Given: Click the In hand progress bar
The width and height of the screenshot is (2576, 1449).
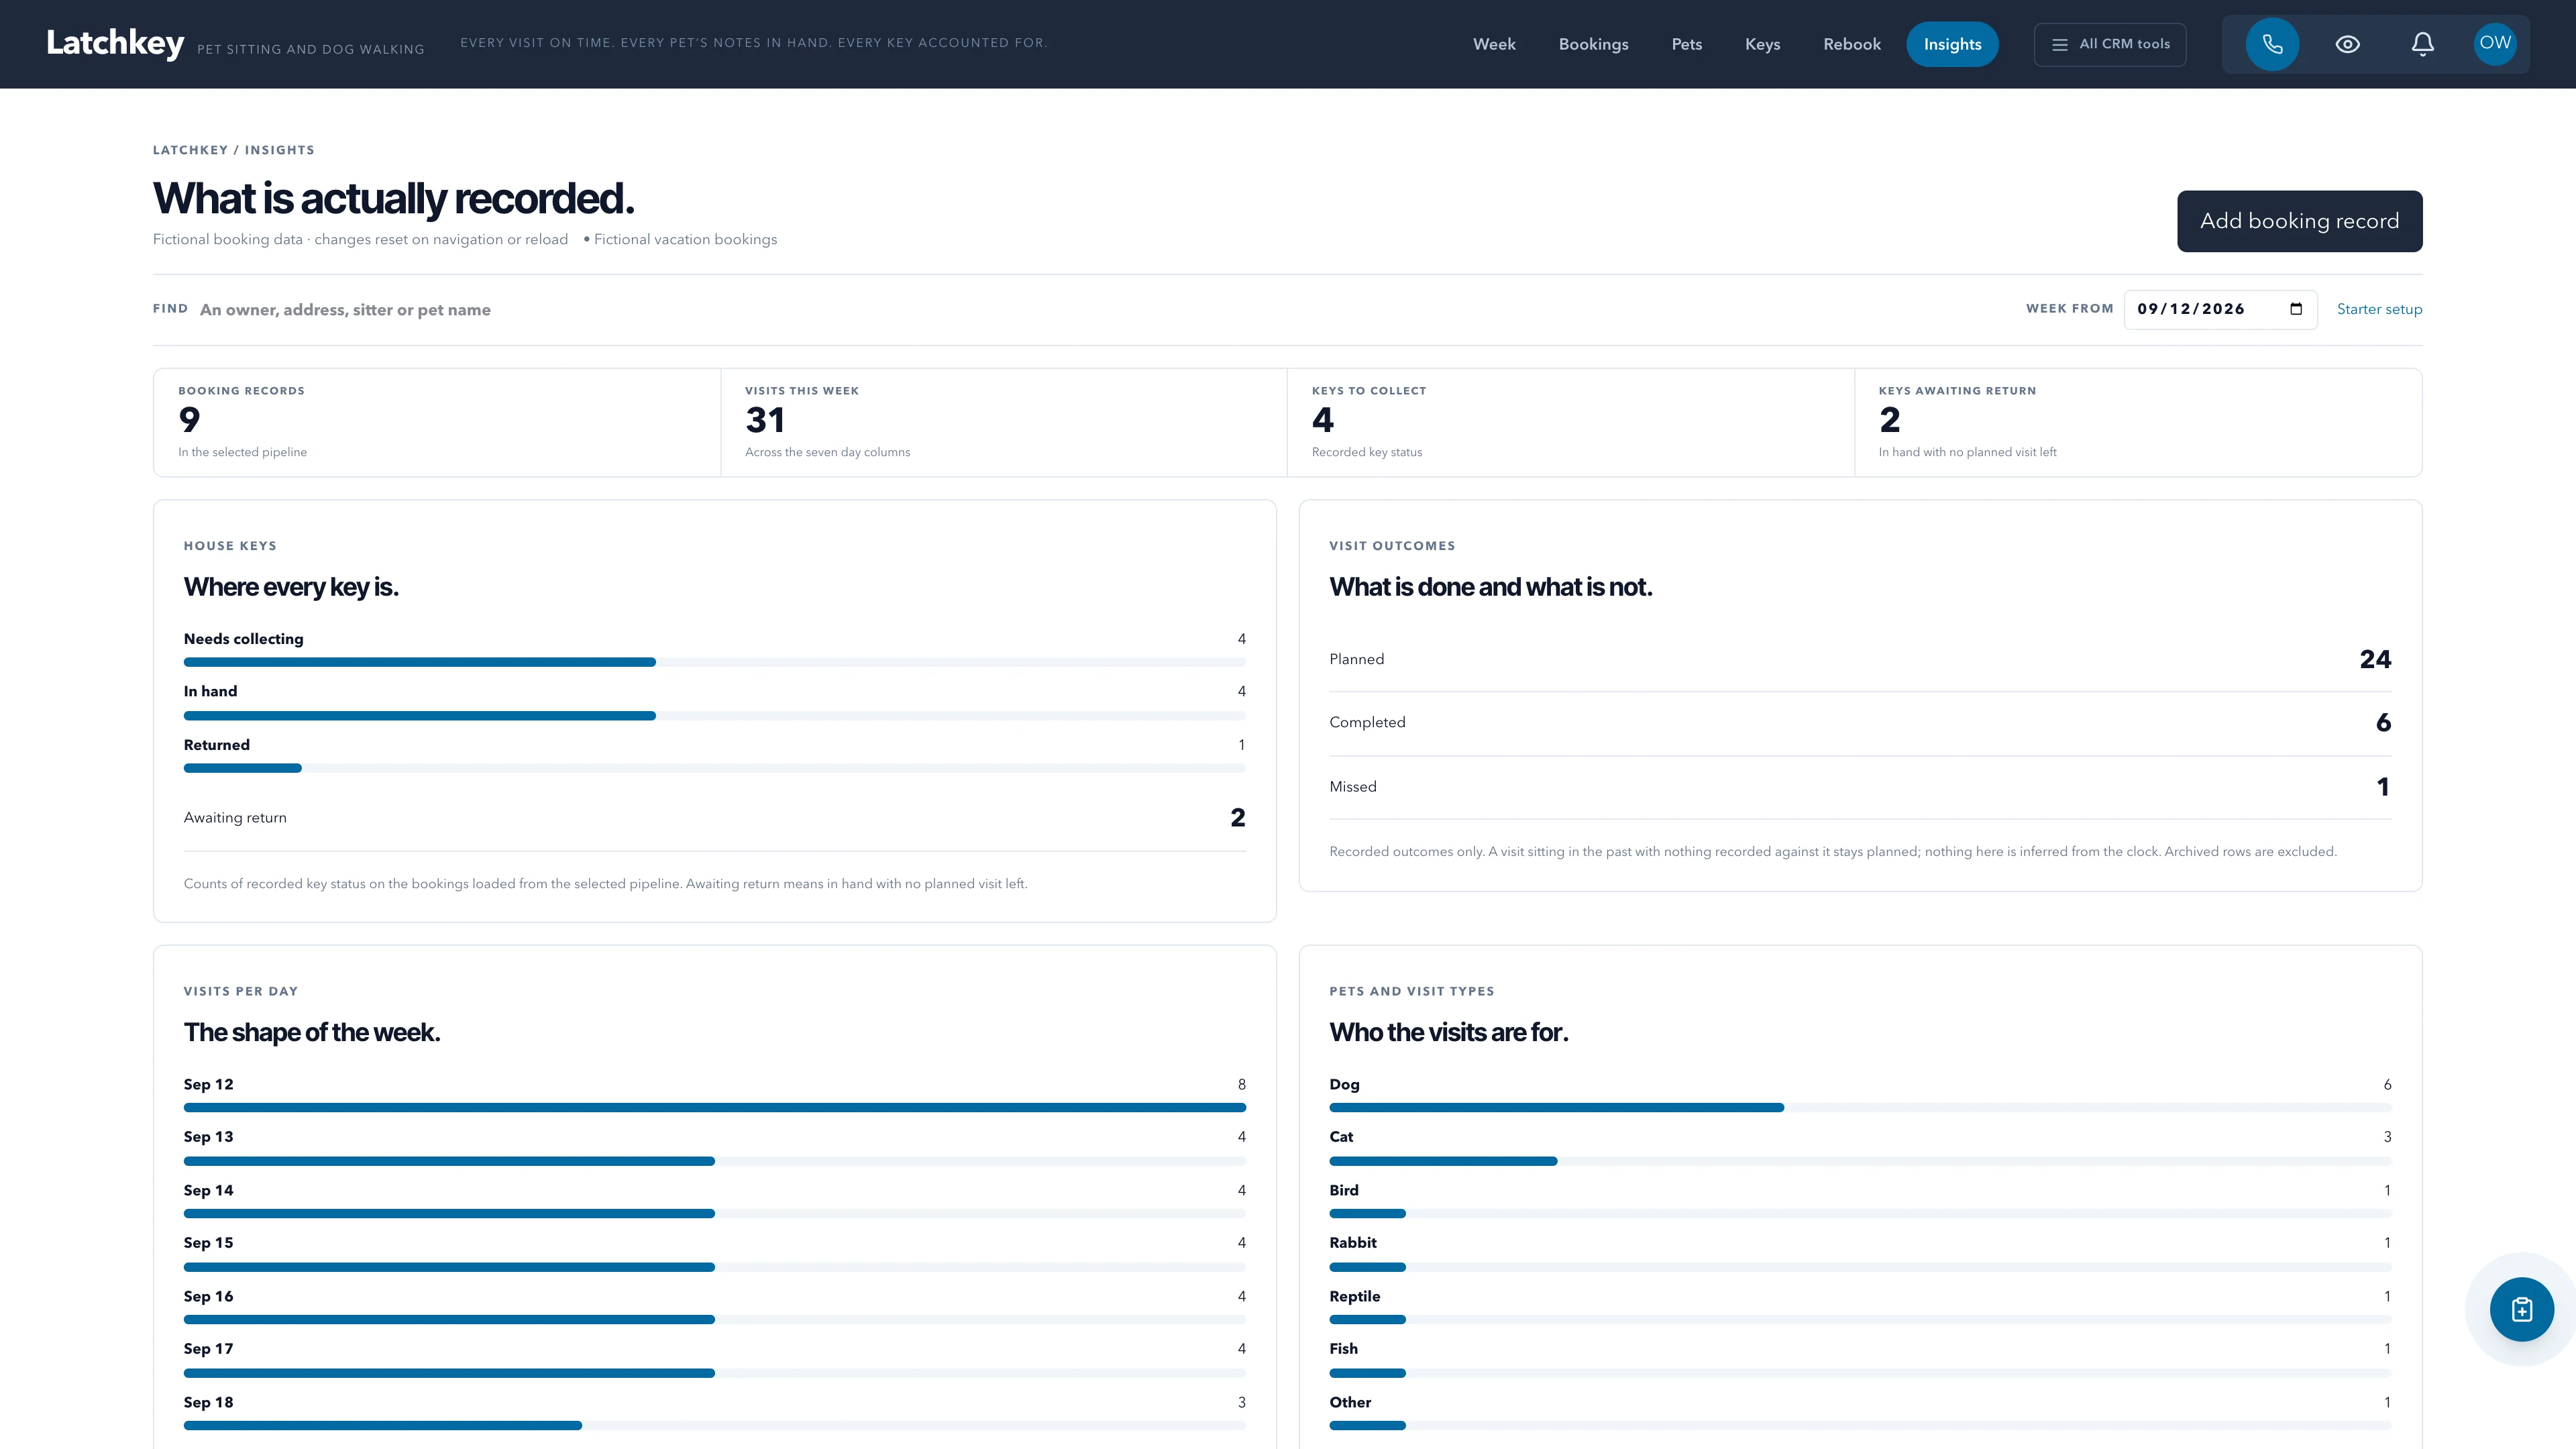Looking at the screenshot, I should tap(715, 716).
